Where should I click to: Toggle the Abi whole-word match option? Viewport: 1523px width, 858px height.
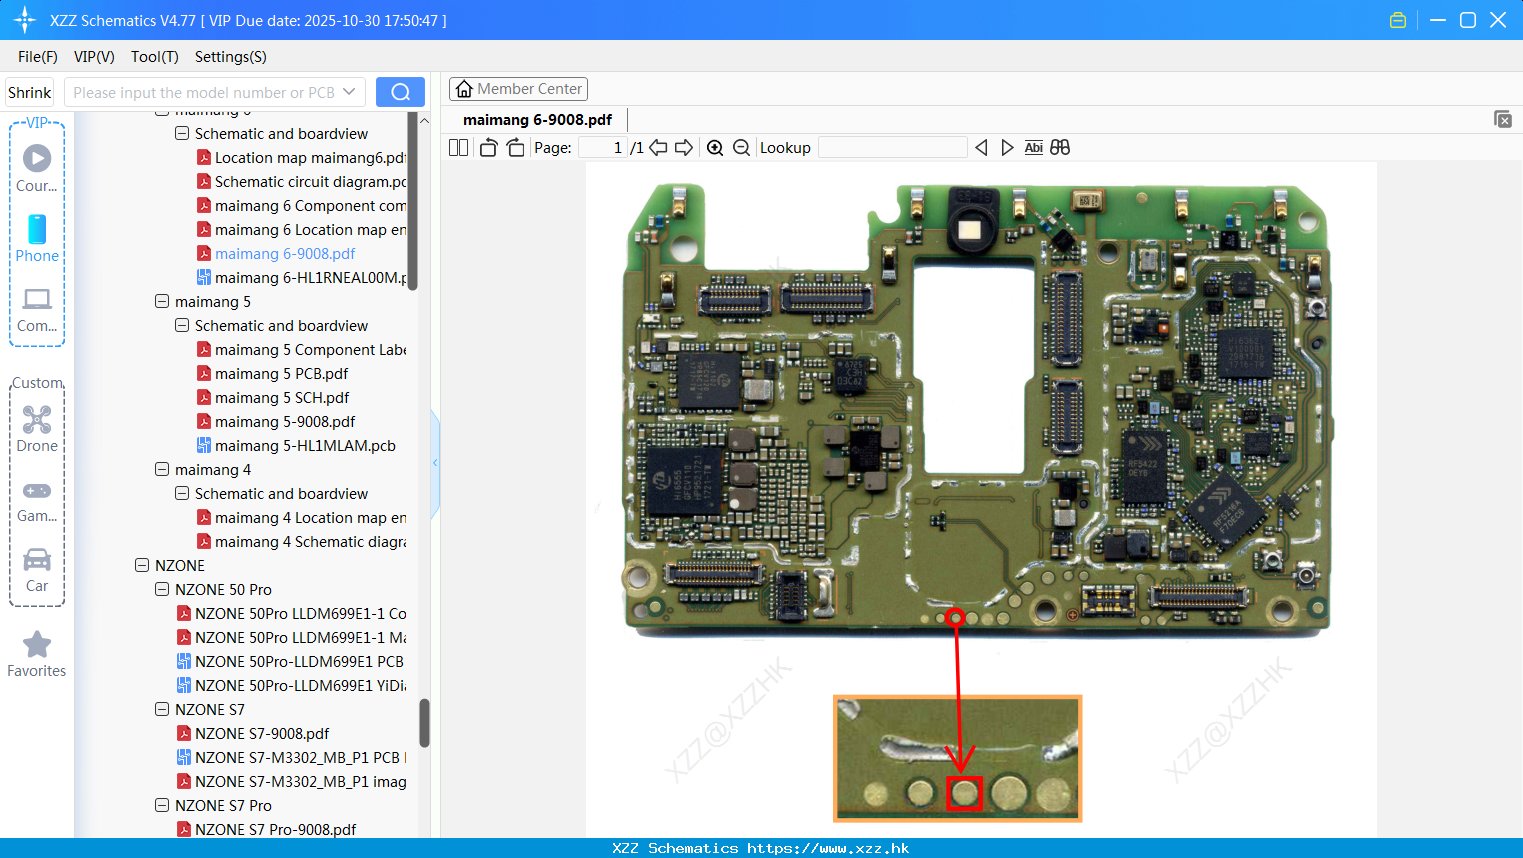(x=1033, y=147)
